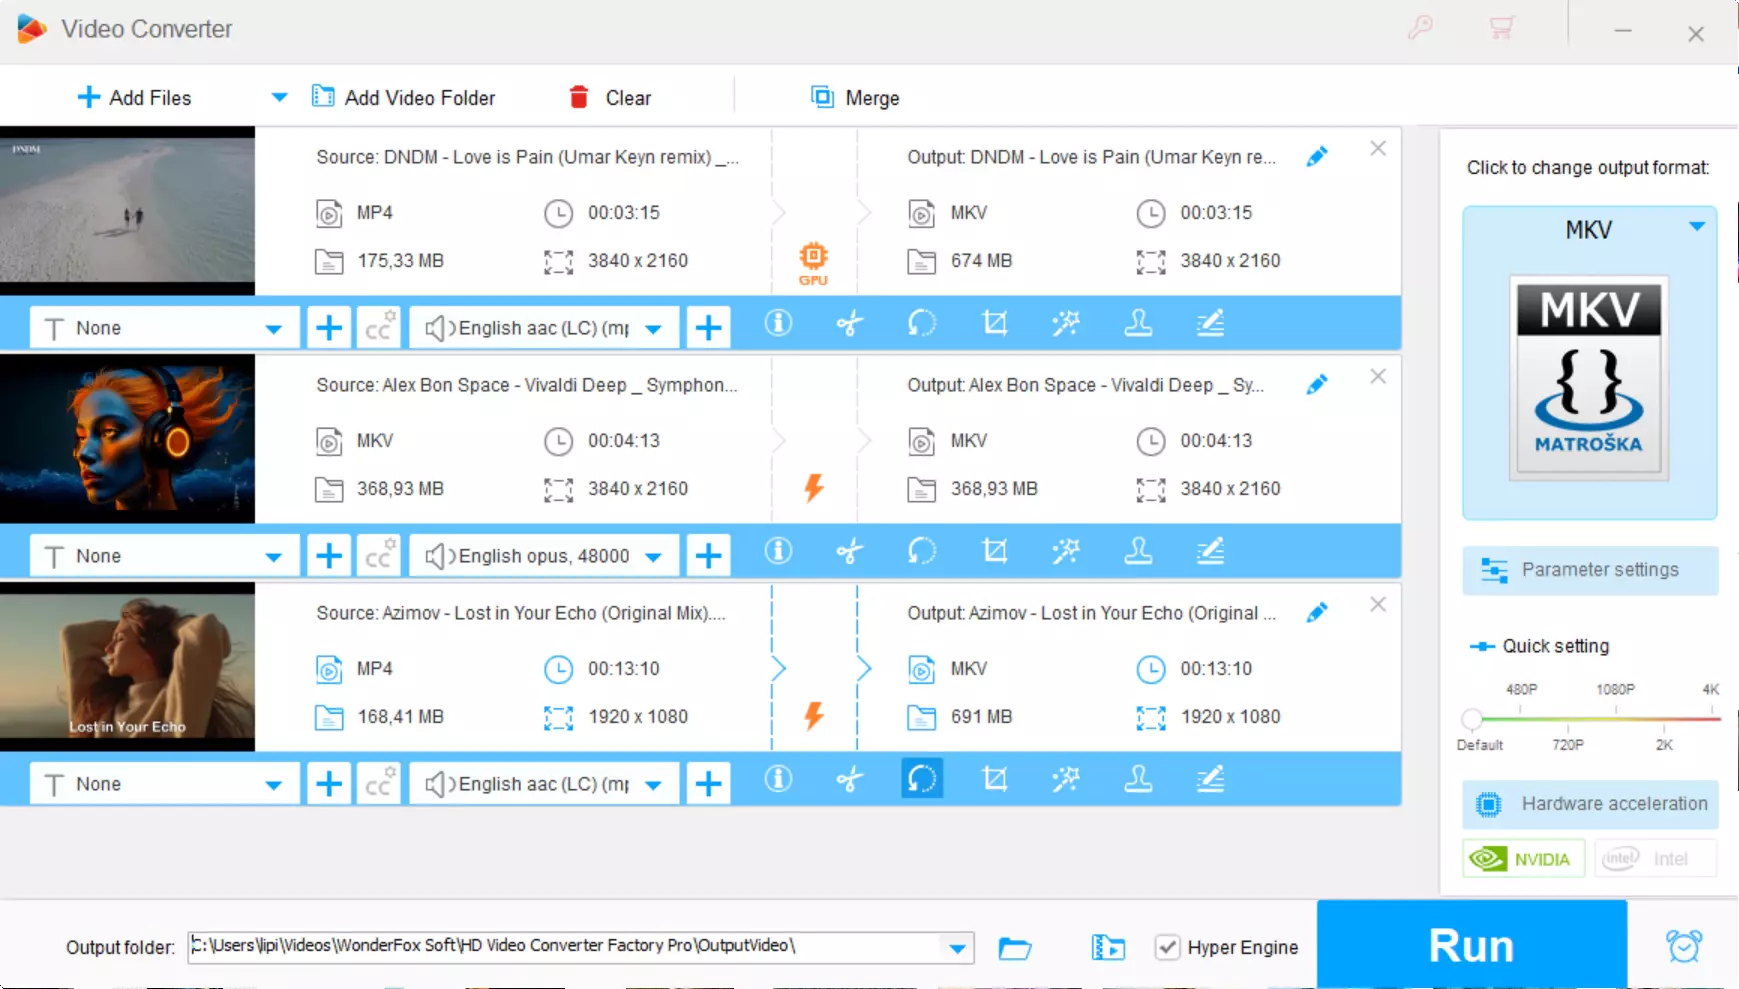Toggle lightning mode for Azimov video
Screen dimensions: 1739x989
tap(814, 716)
